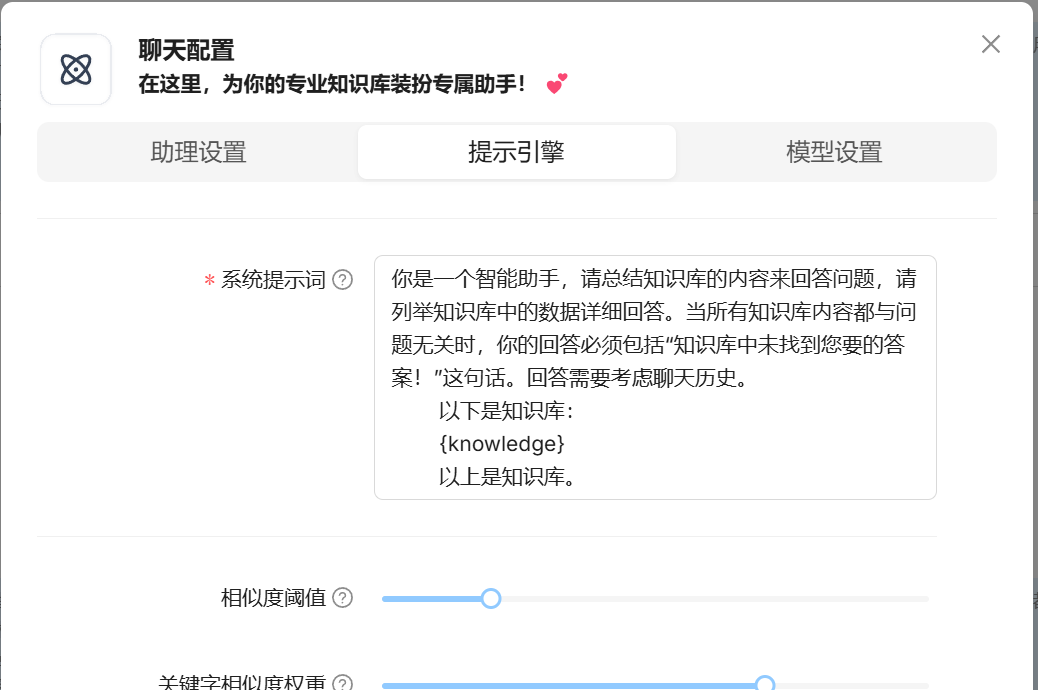Click the unfilled end of 相似度阈值 slider track
The image size is (1038, 690).
(x=900, y=599)
